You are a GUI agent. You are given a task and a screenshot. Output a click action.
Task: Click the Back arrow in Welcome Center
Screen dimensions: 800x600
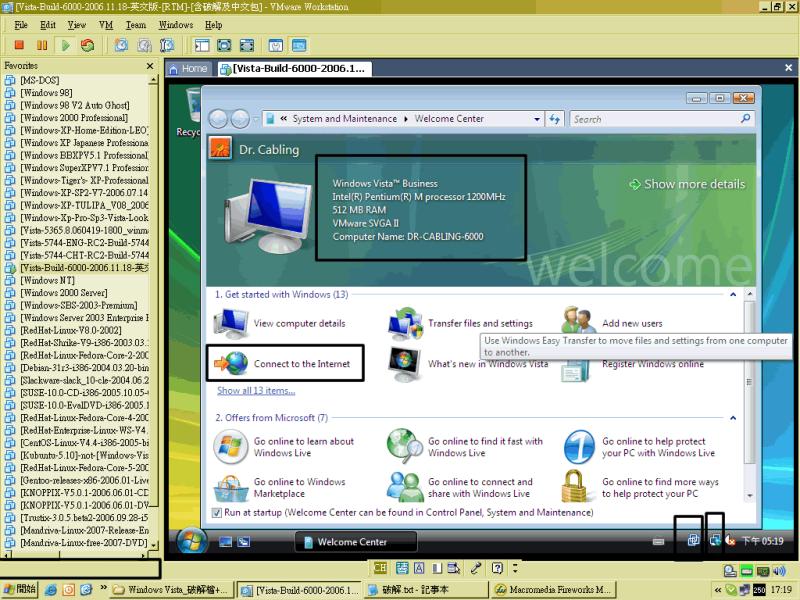click(218, 119)
